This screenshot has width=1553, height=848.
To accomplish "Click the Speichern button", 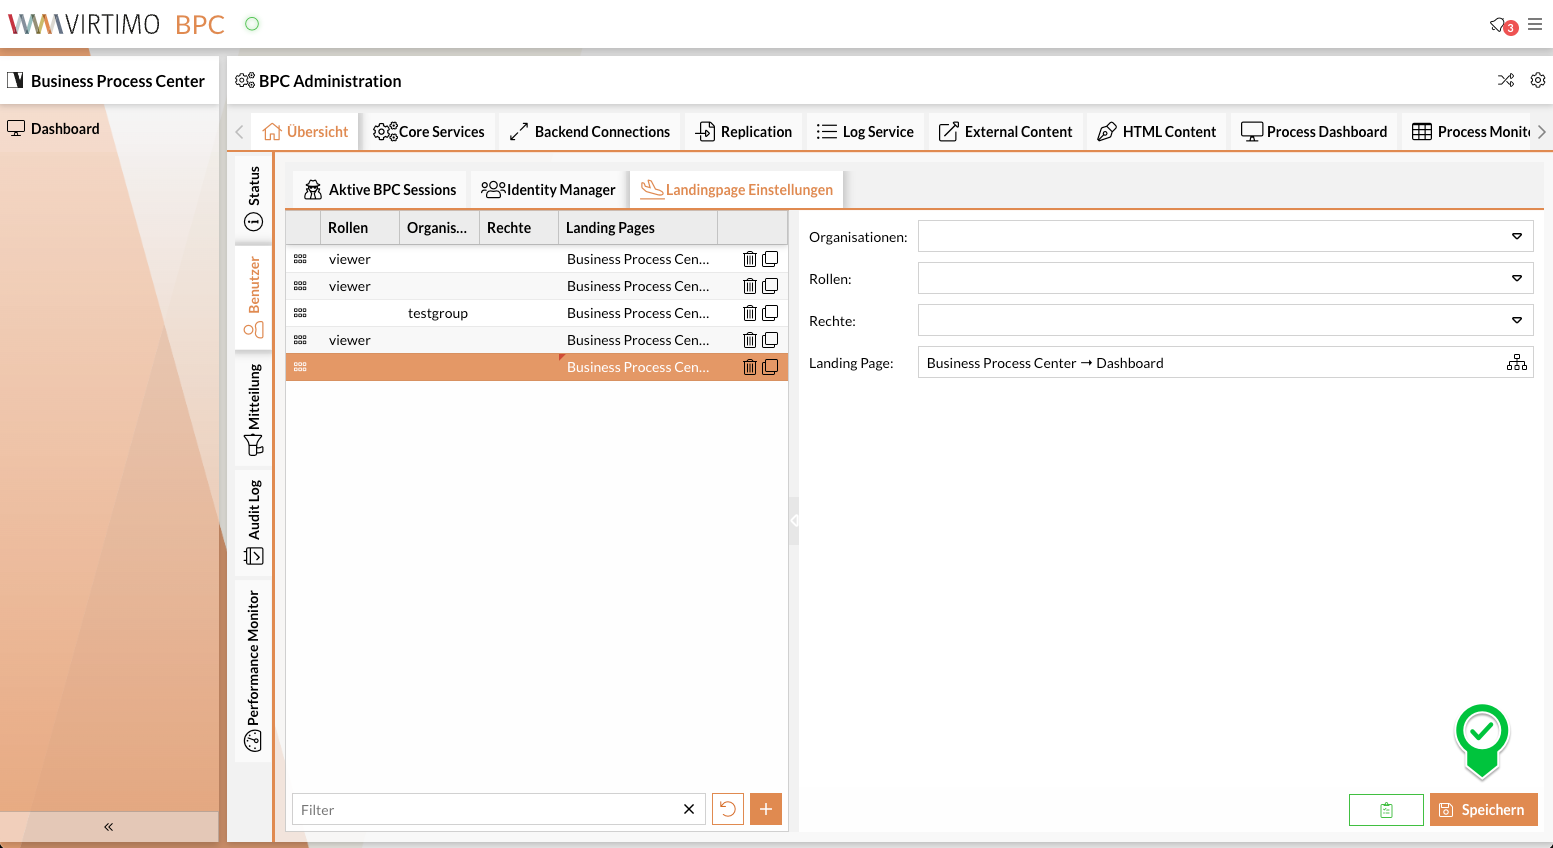I will (x=1483, y=810).
